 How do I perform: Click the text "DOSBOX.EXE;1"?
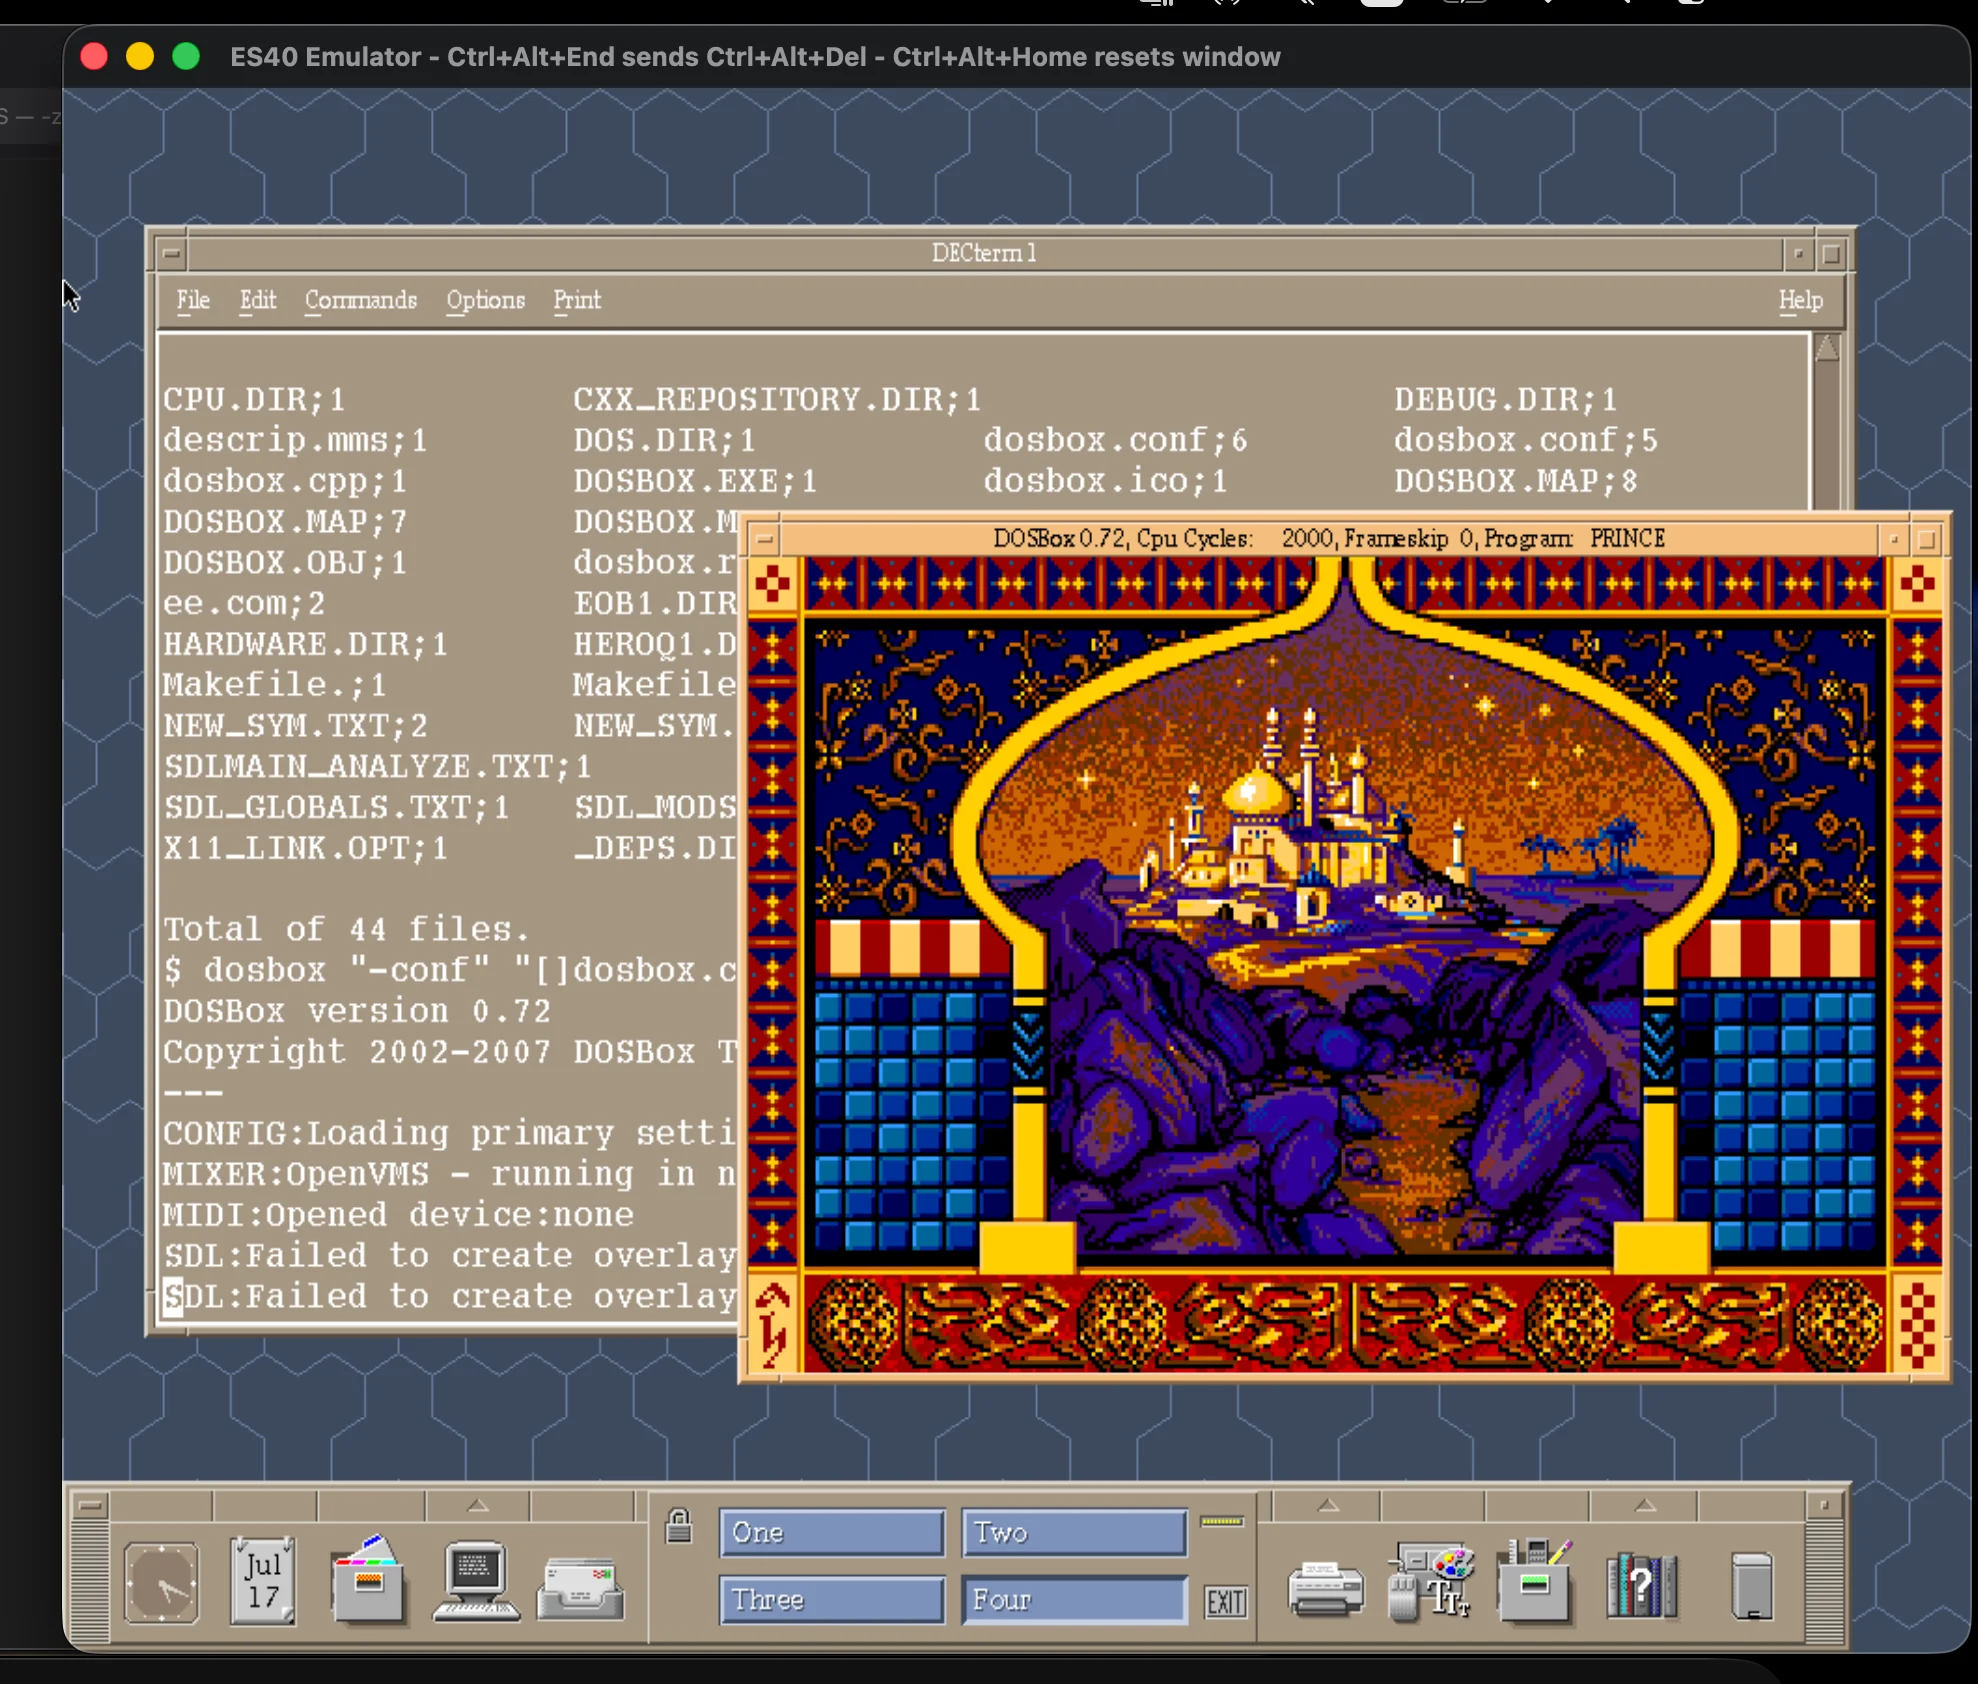point(695,482)
